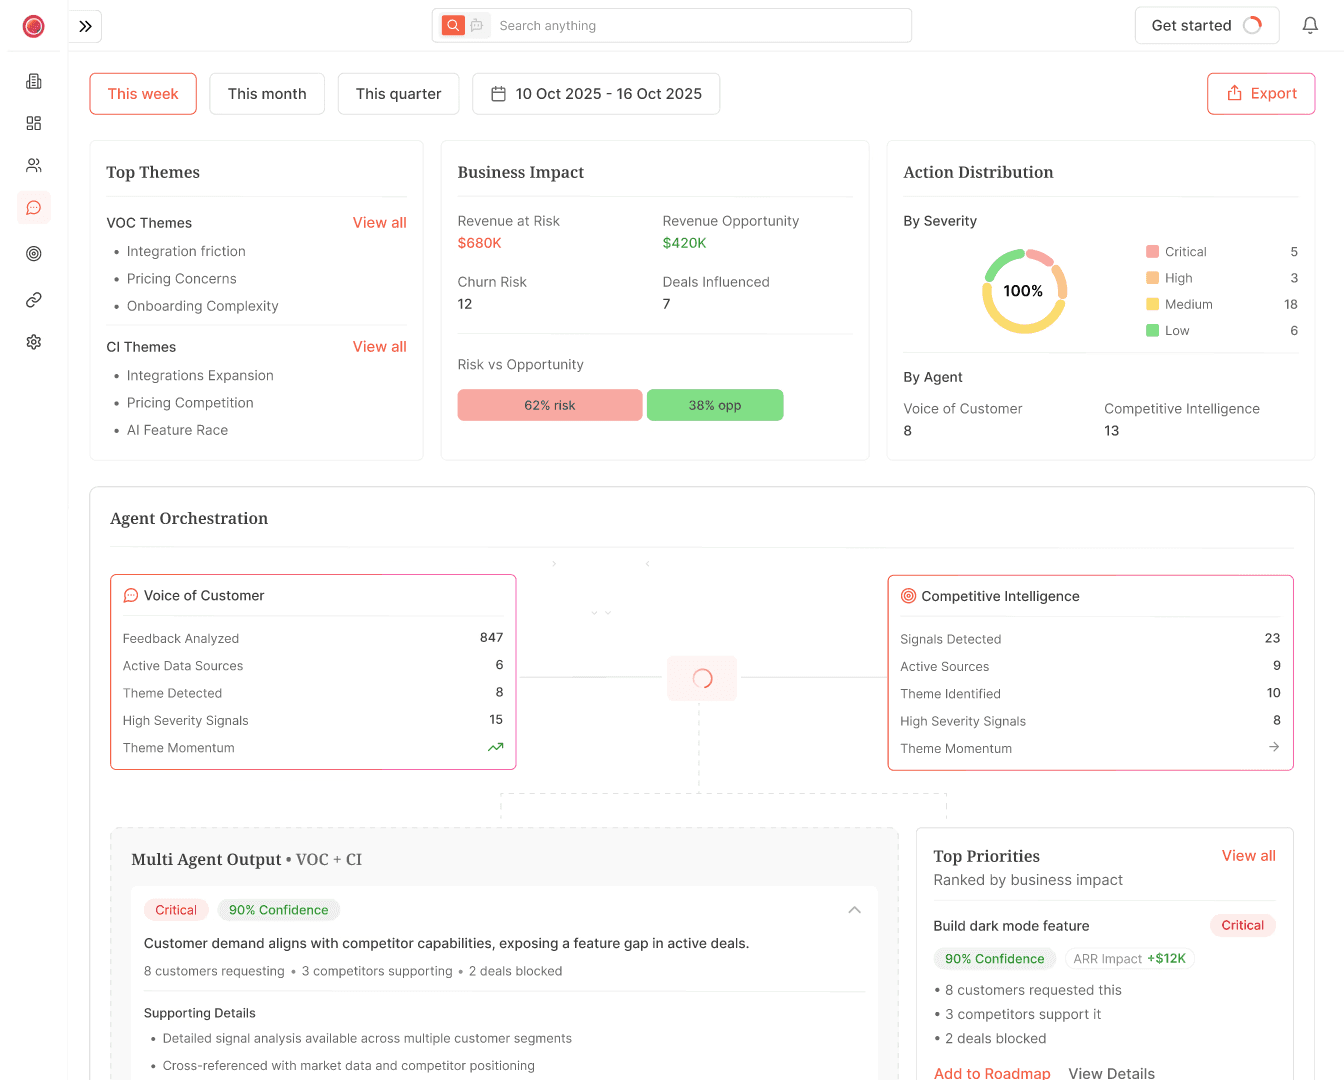The image size is (1344, 1080).
Task: Open Settings via the gear icon
Action: pyautogui.click(x=33, y=341)
